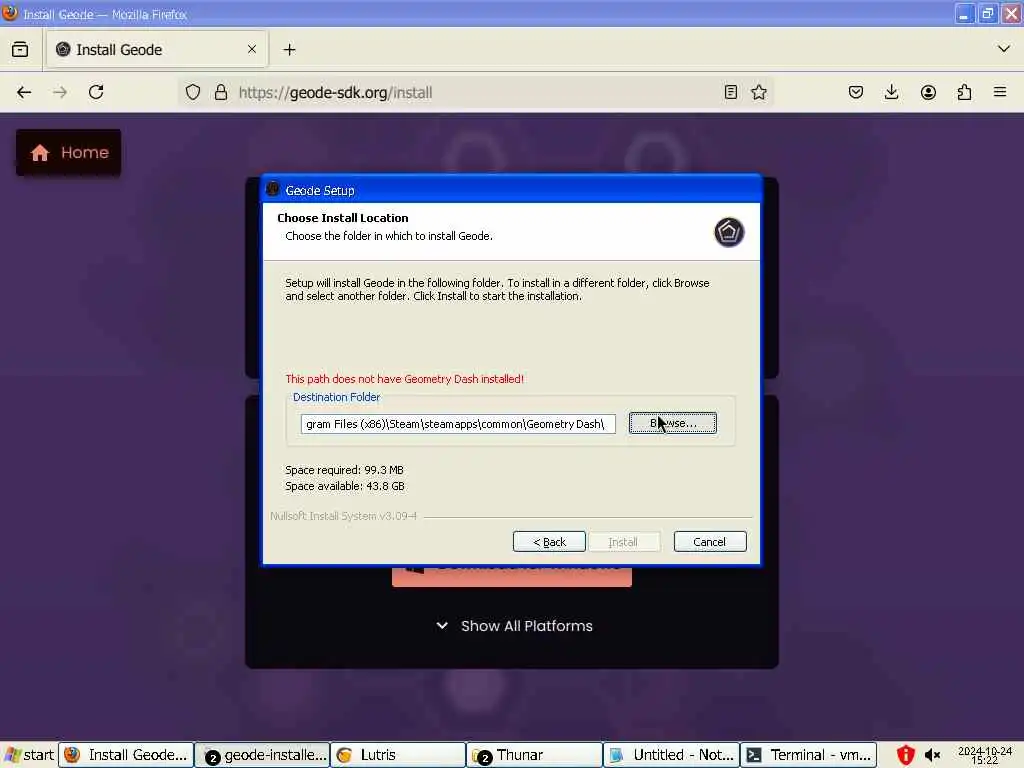Expand Show All Platforms

515,626
